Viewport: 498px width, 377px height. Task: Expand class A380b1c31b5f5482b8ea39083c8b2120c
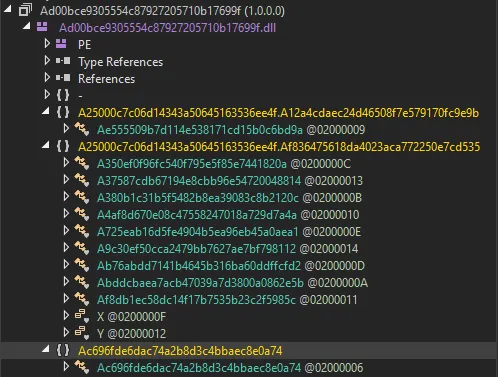coord(66,196)
